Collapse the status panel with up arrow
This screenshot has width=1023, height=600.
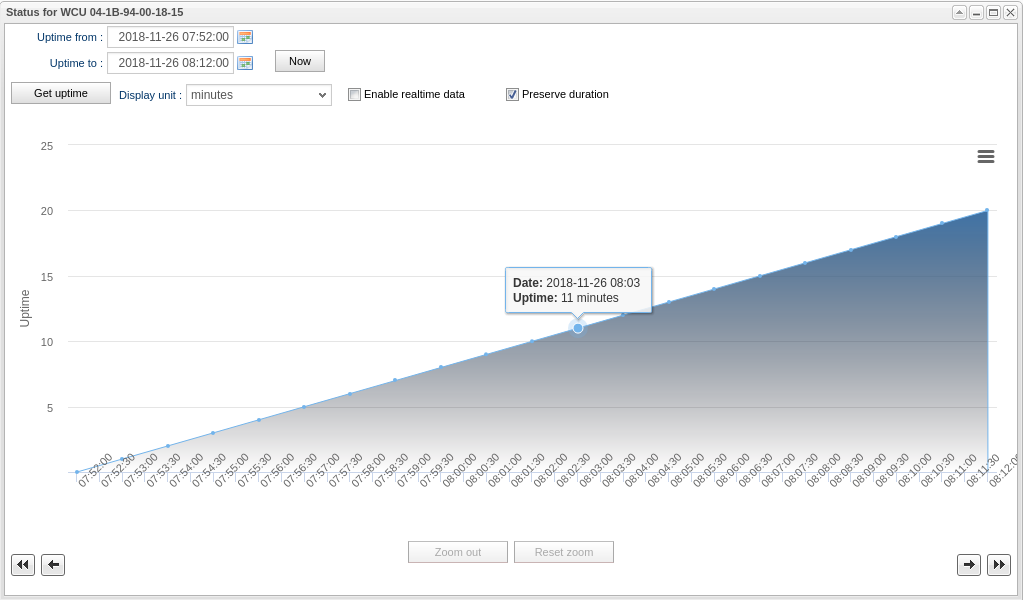(959, 12)
